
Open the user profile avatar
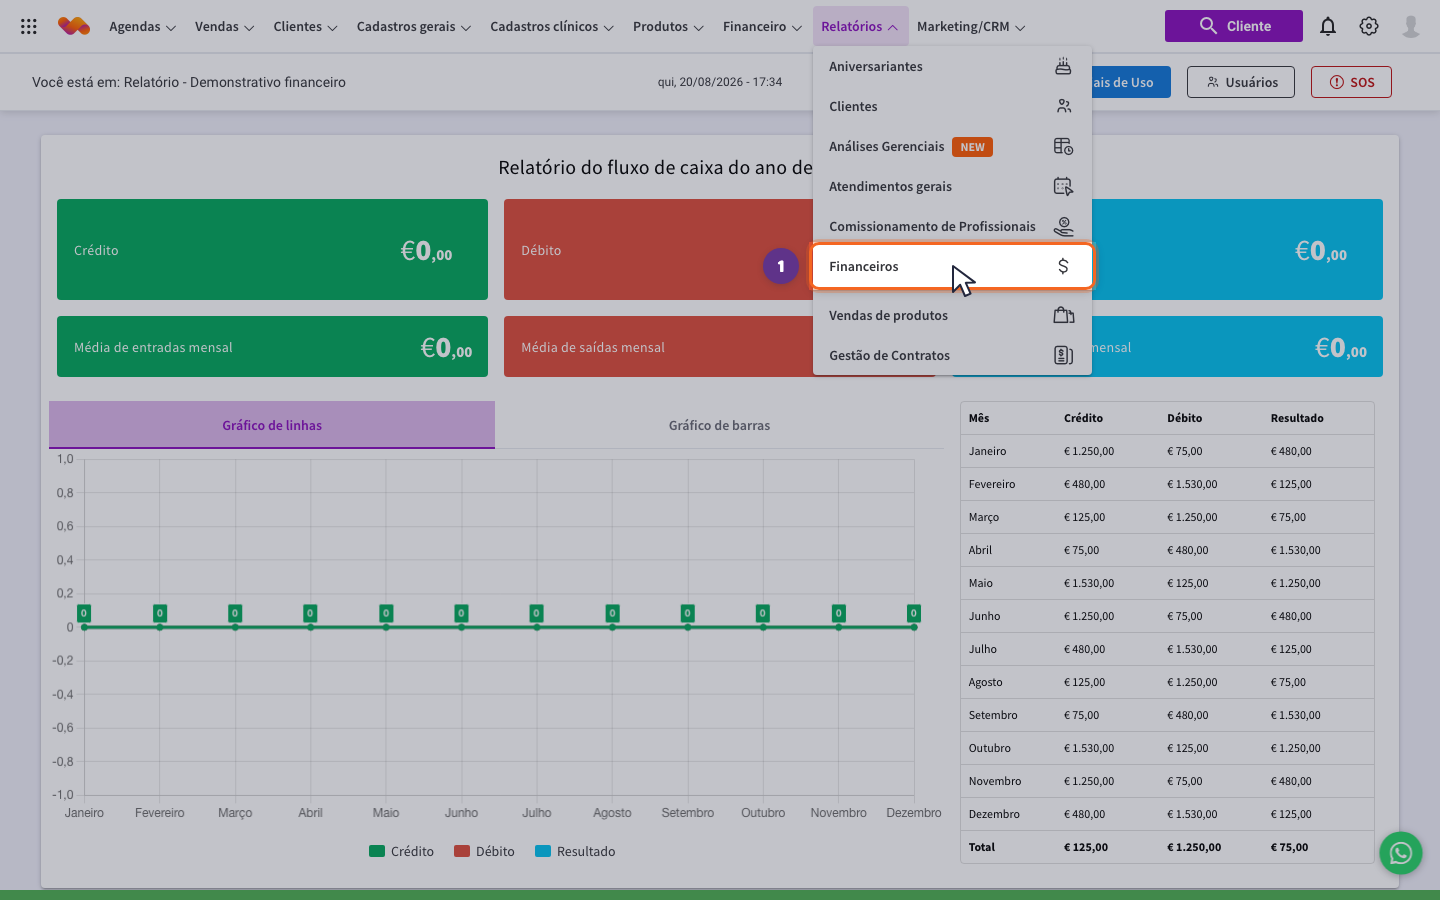[1411, 27]
